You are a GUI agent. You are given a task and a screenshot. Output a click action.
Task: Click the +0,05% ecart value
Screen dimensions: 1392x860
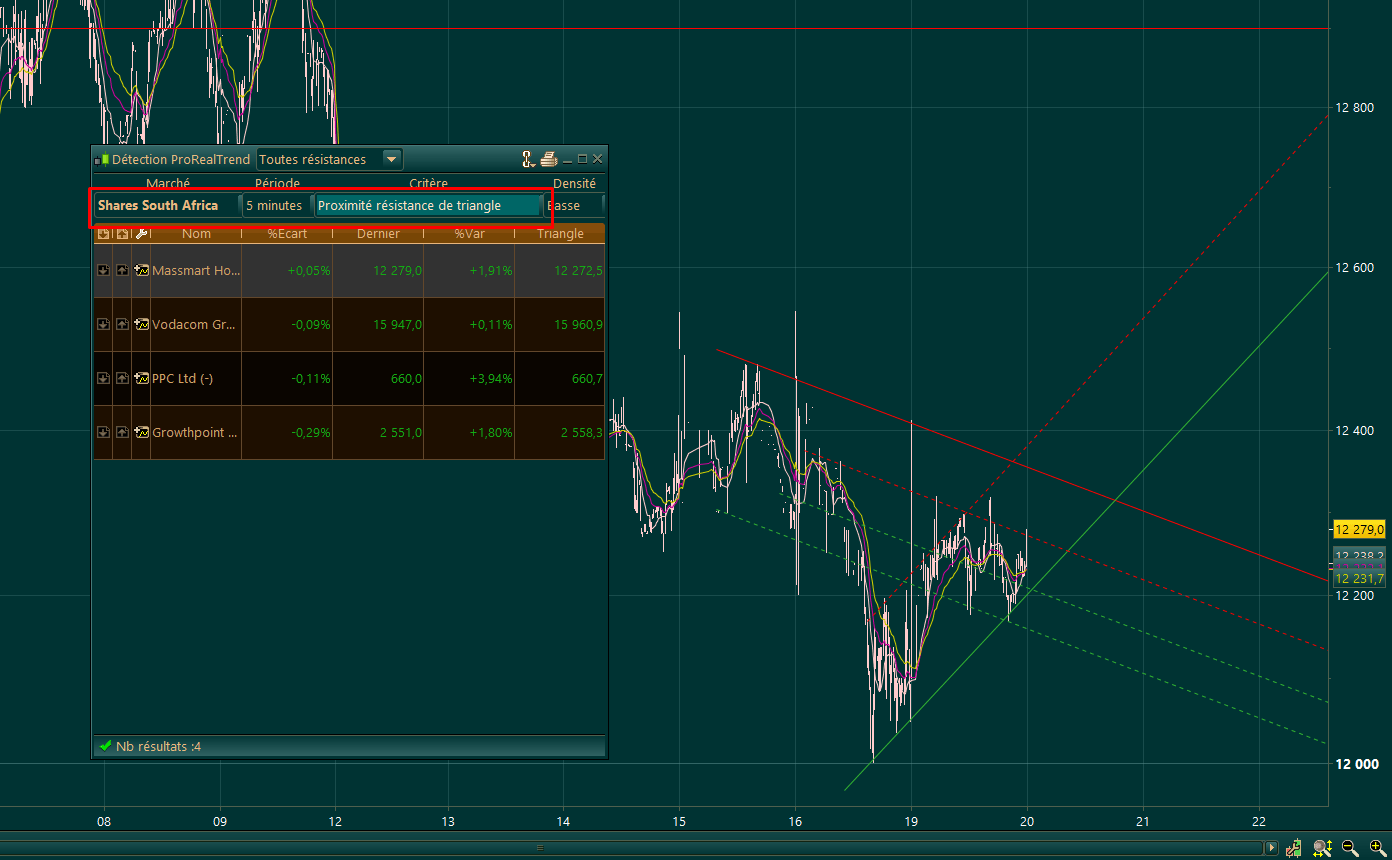(308, 270)
